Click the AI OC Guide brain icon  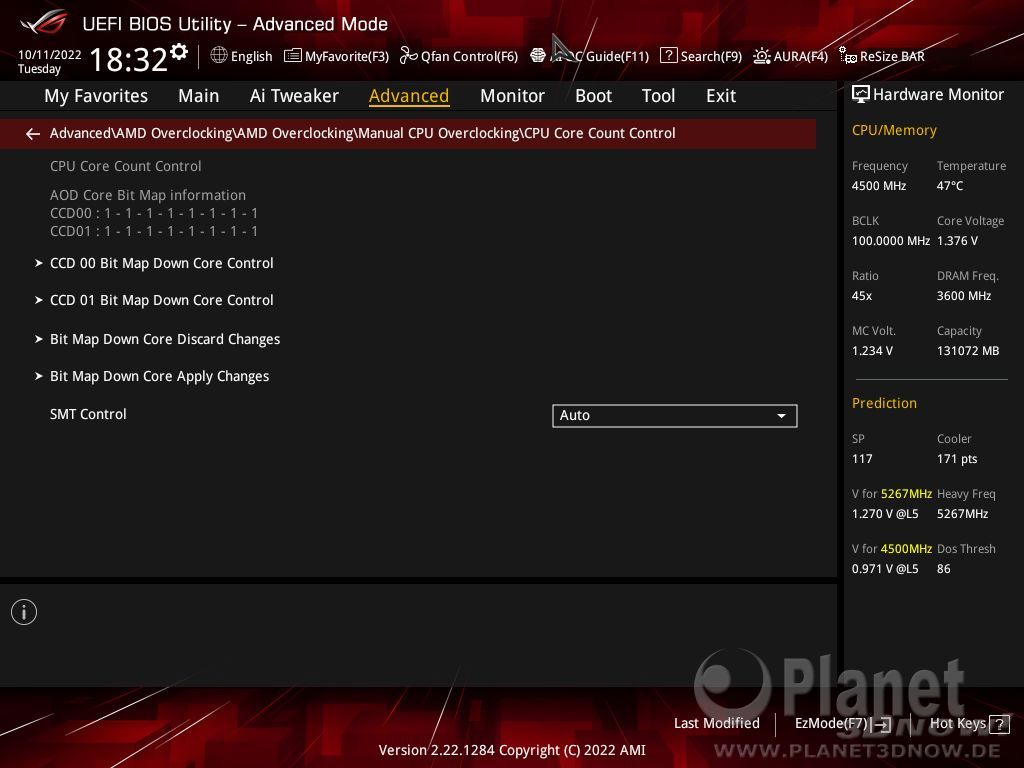coord(537,56)
